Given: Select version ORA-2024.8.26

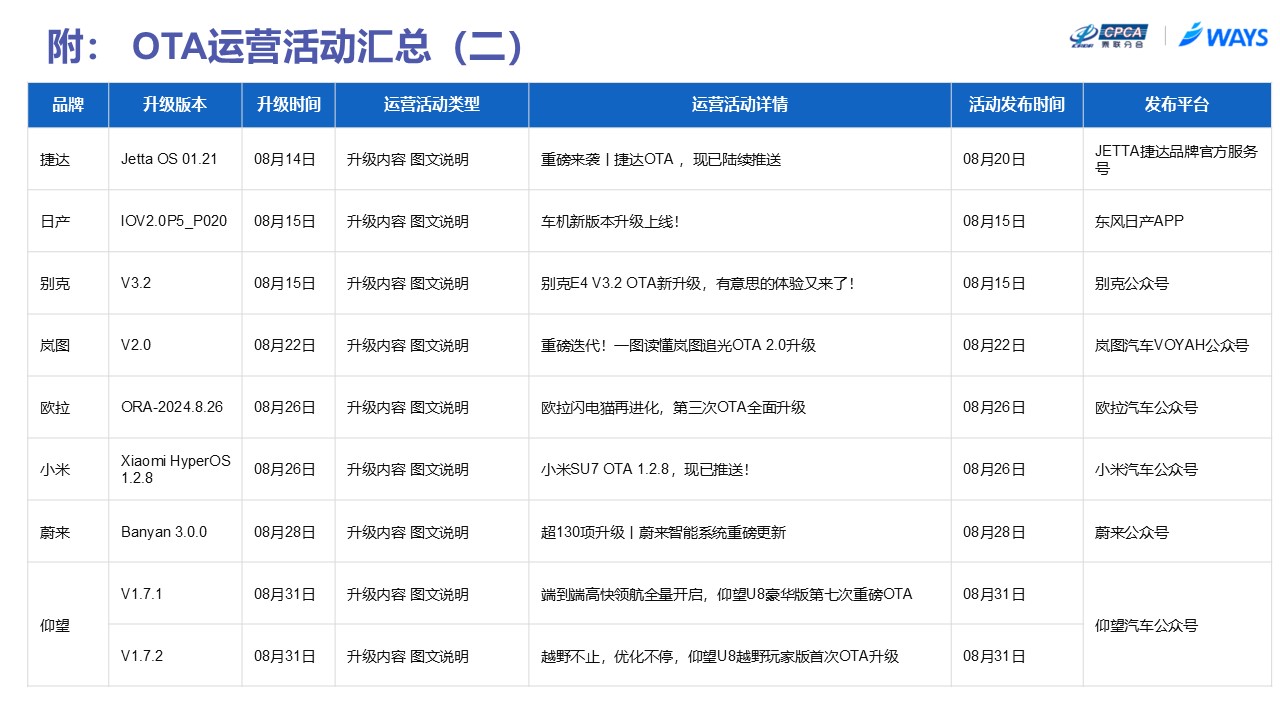Looking at the screenshot, I should click(x=172, y=407).
